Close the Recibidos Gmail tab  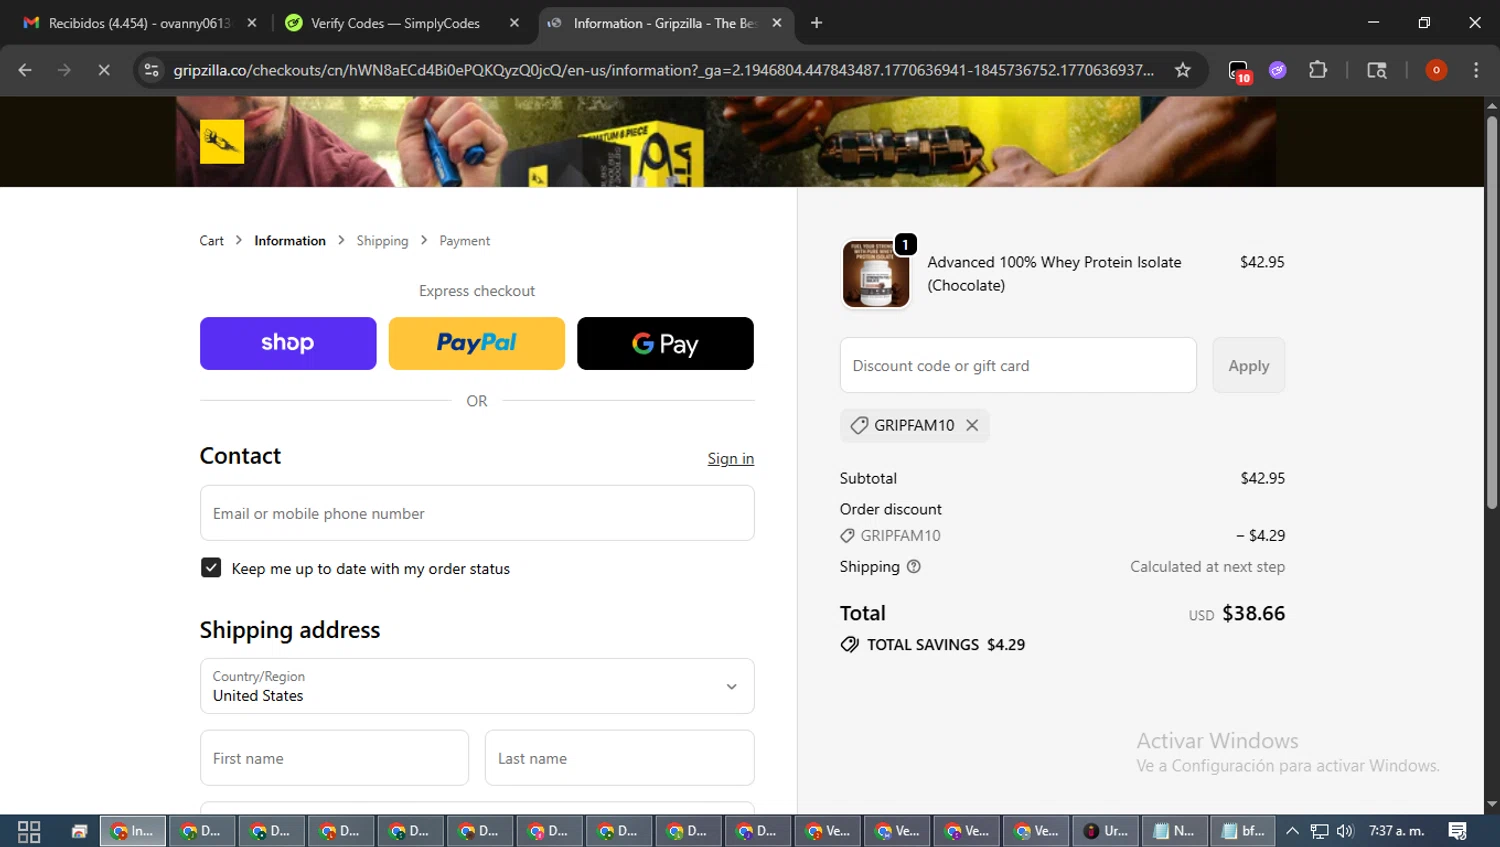tap(252, 23)
